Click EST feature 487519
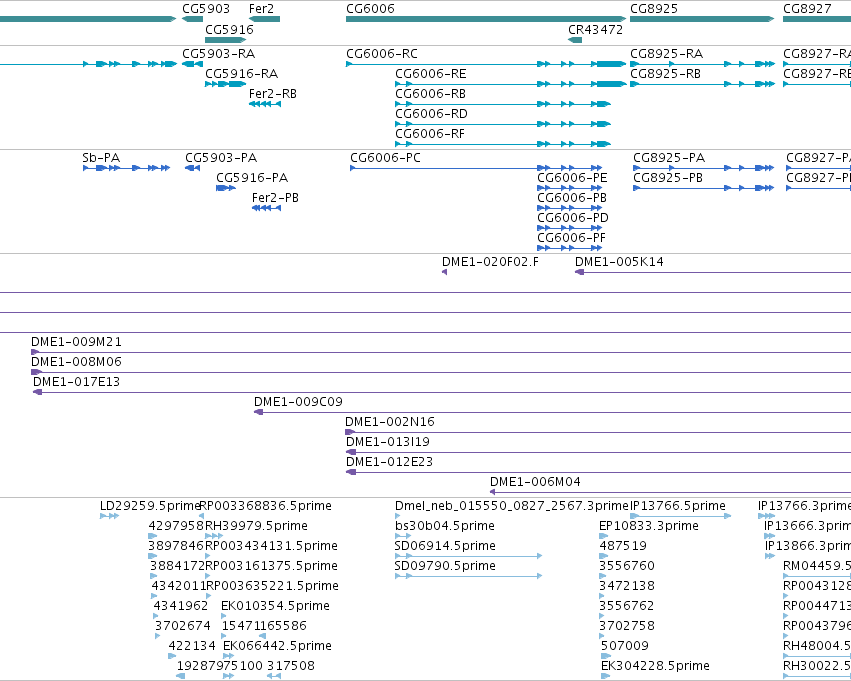This screenshot has width=851, height=681. point(604,557)
